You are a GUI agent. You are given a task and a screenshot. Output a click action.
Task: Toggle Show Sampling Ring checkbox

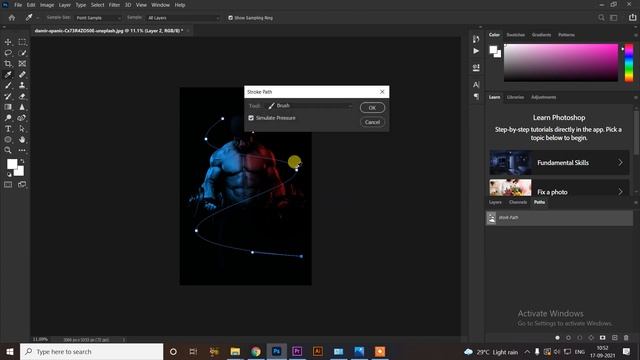(231, 18)
